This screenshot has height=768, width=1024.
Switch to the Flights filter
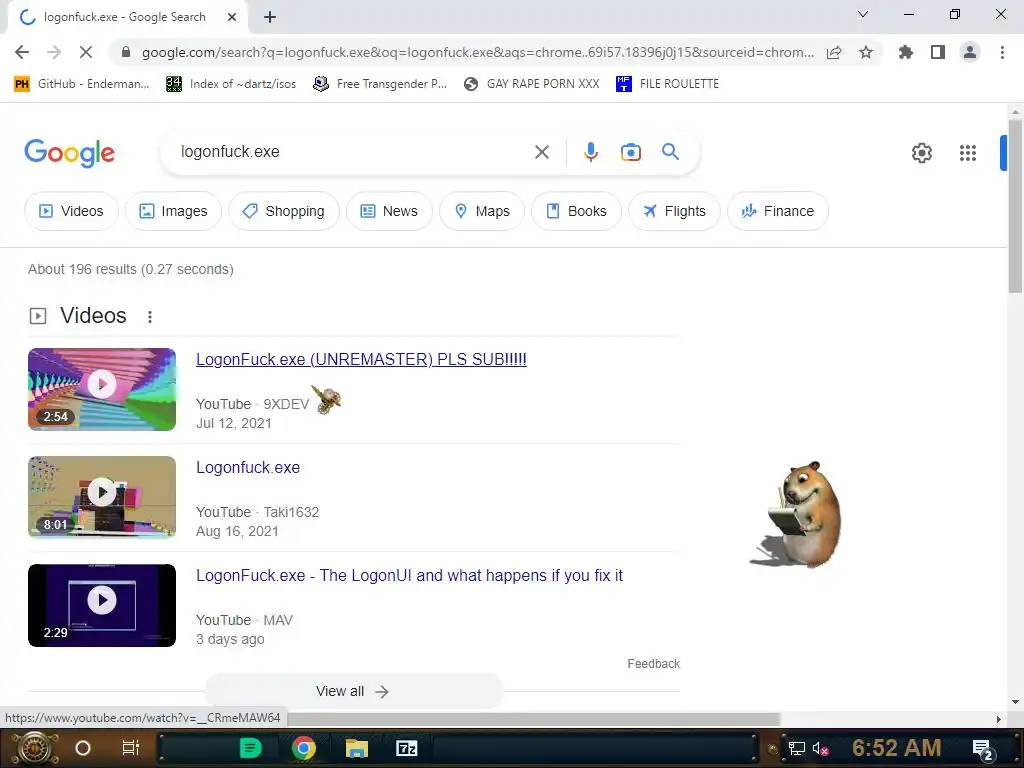pyautogui.click(x=674, y=211)
